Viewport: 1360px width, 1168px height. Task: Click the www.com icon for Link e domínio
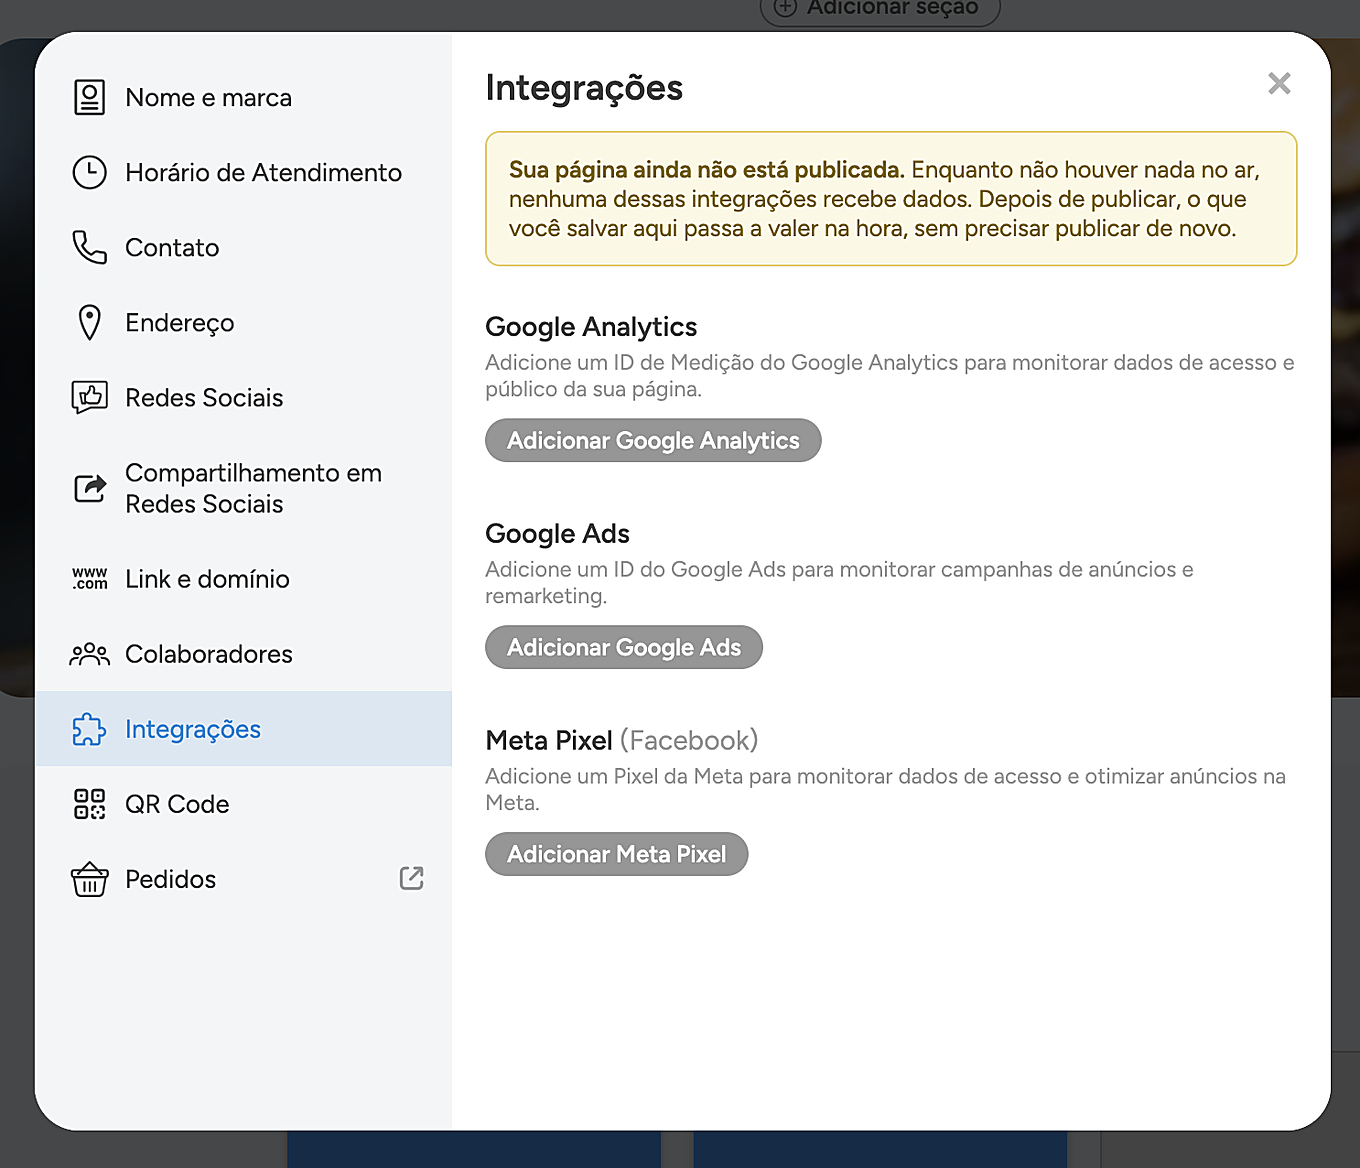(x=89, y=578)
